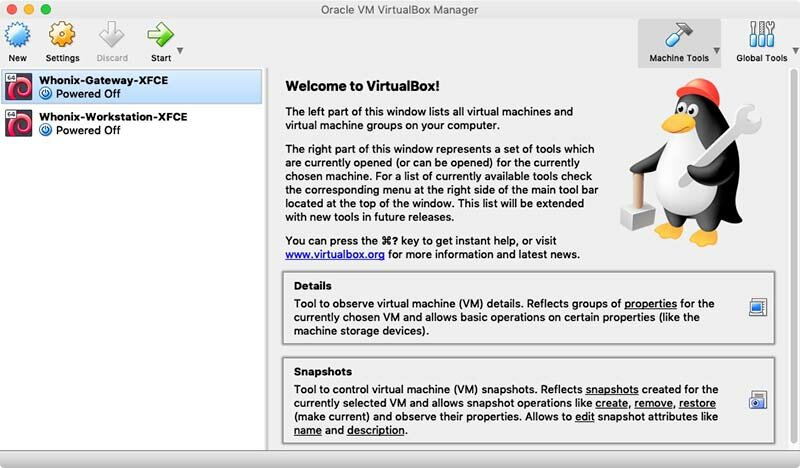Click the Discard toolbar icon
This screenshot has width=800, height=468.
(112, 36)
